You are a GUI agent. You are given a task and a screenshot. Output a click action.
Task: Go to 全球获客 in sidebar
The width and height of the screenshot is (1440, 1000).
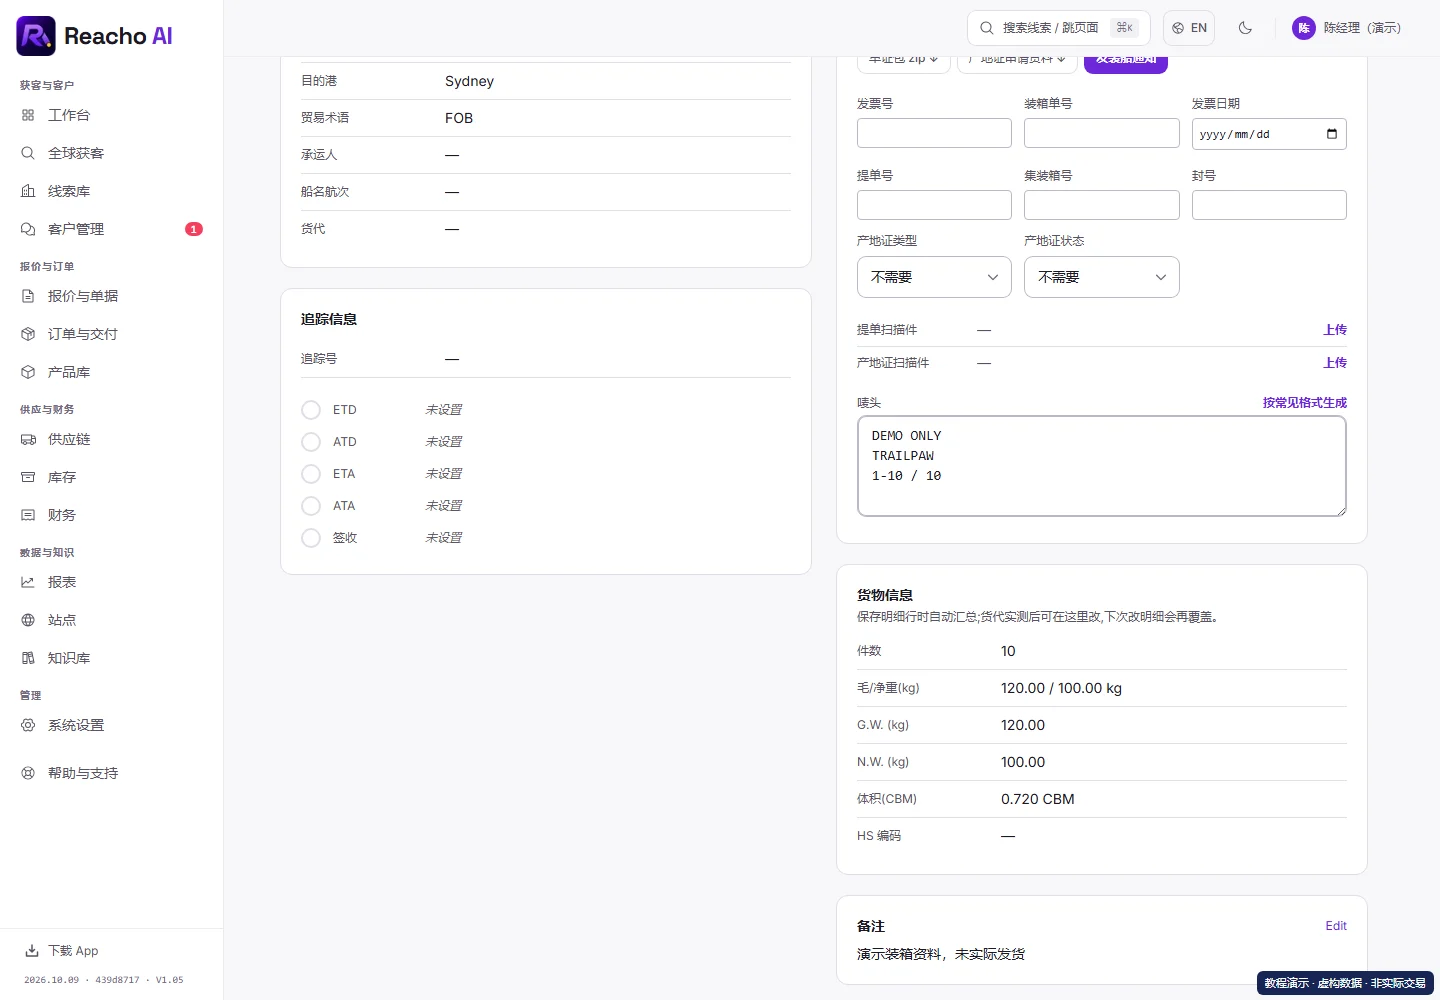(111, 153)
